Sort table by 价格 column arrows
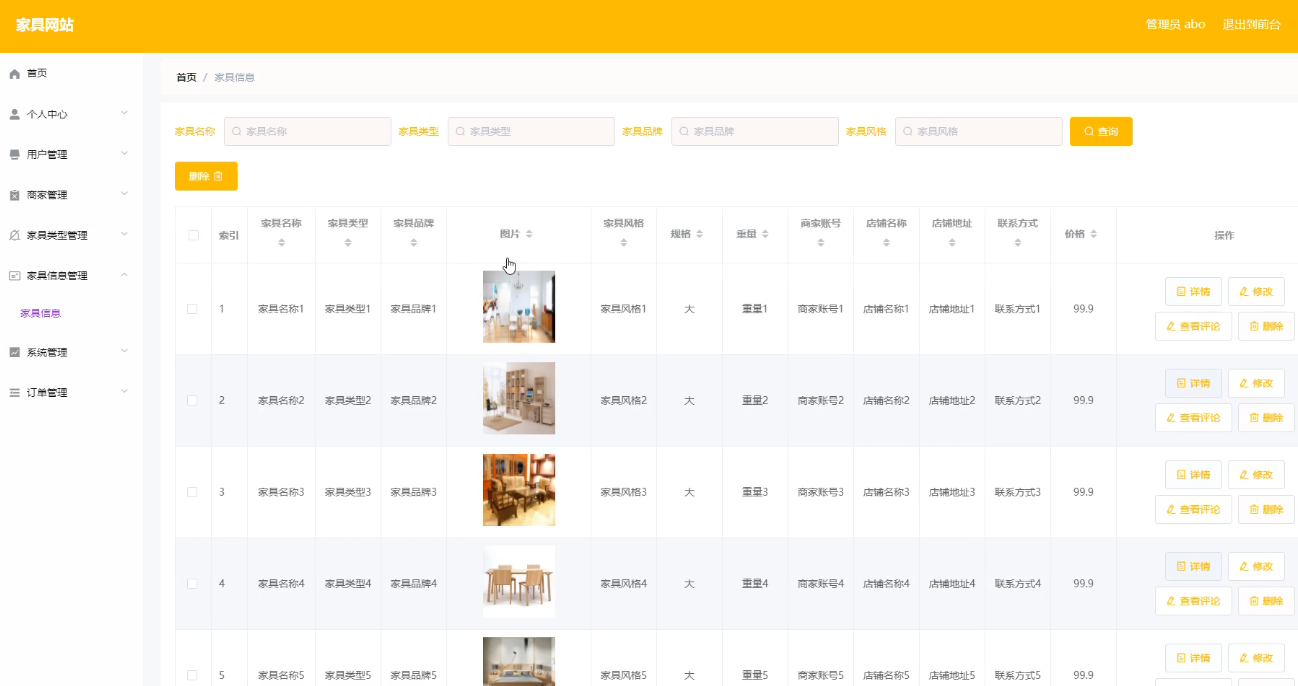 [x=1093, y=234]
